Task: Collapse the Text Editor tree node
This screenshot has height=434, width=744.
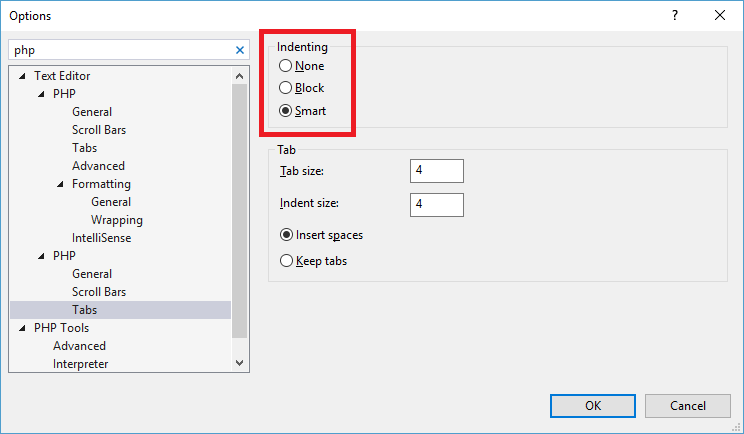Action: click(23, 76)
